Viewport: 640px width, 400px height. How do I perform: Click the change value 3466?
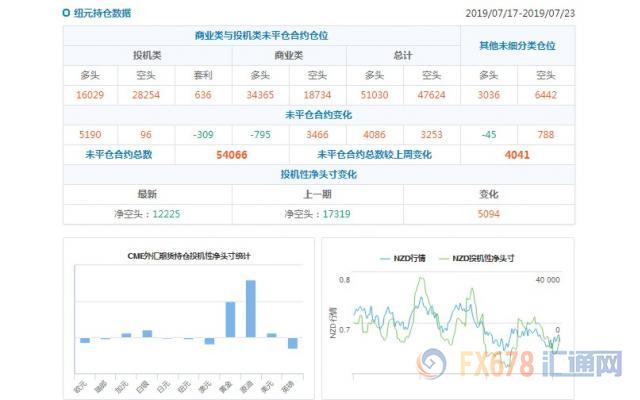point(318,135)
